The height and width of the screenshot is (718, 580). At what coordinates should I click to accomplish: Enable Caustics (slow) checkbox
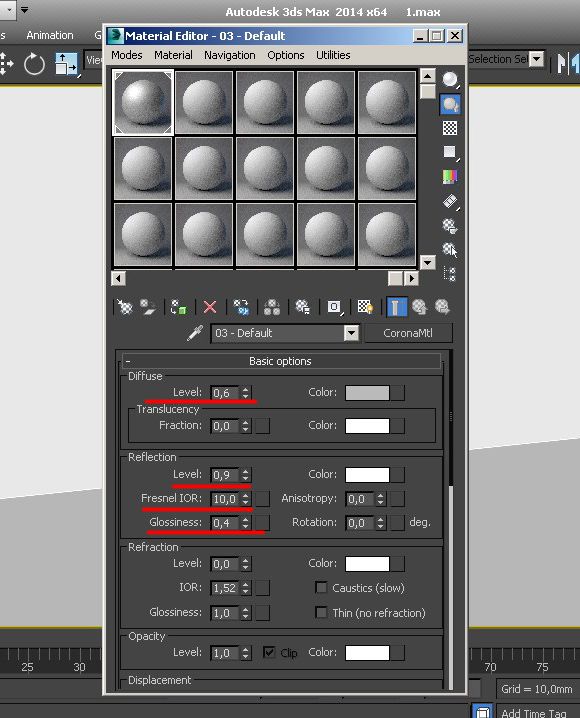click(x=321, y=587)
